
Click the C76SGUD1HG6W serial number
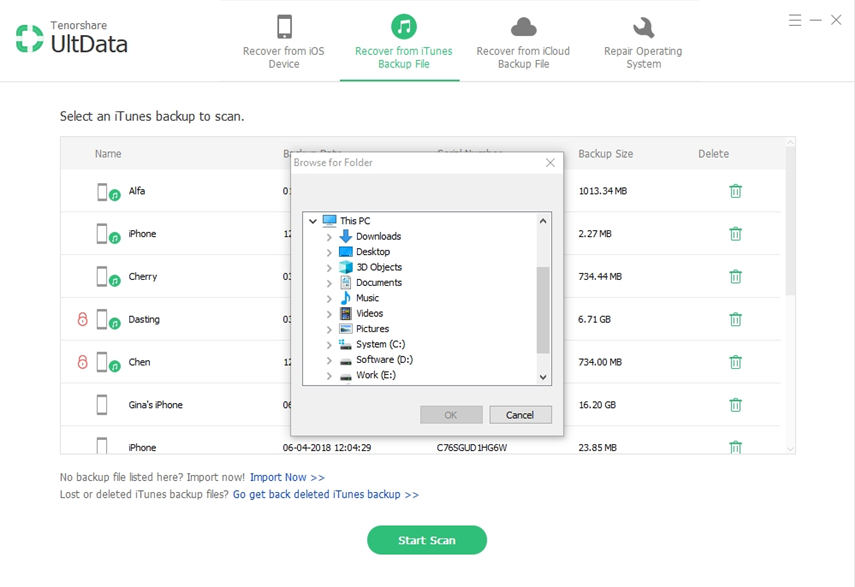coord(472,447)
